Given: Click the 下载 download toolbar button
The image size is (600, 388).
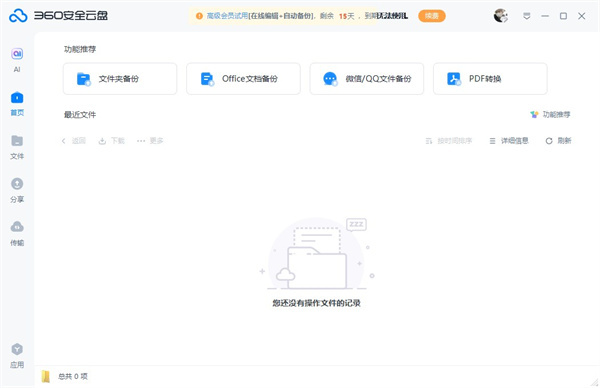Looking at the screenshot, I should tap(112, 141).
